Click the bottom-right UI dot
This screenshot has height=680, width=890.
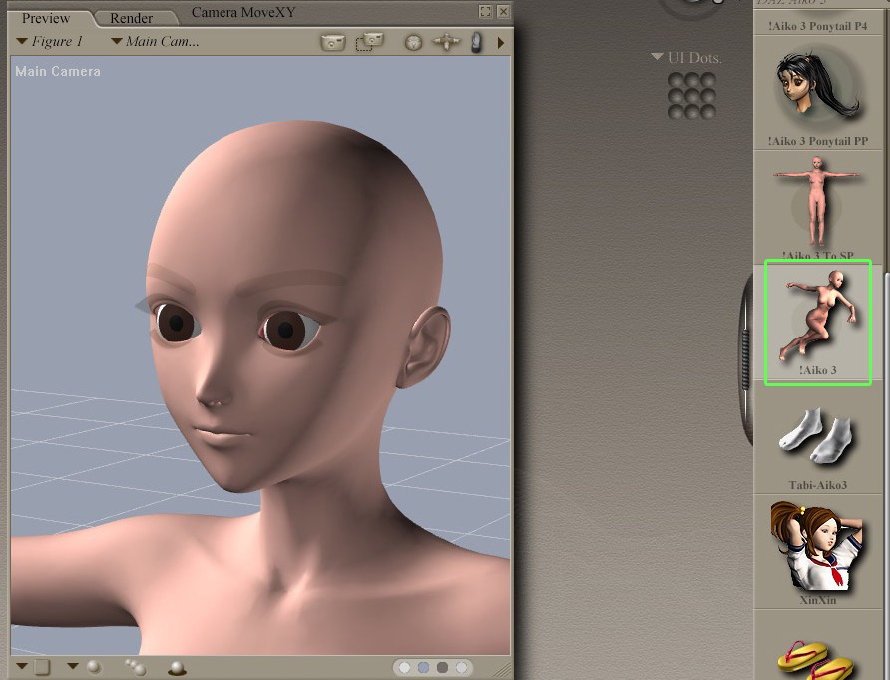point(707,112)
